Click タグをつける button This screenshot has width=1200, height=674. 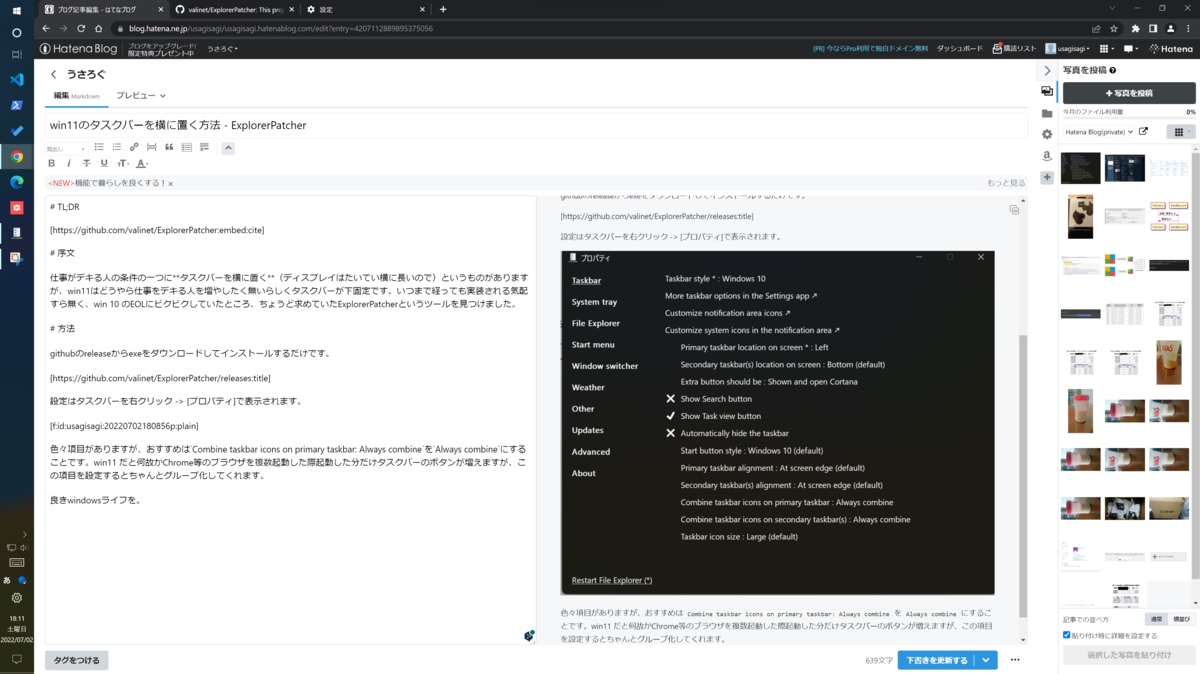click(x=76, y=660)
